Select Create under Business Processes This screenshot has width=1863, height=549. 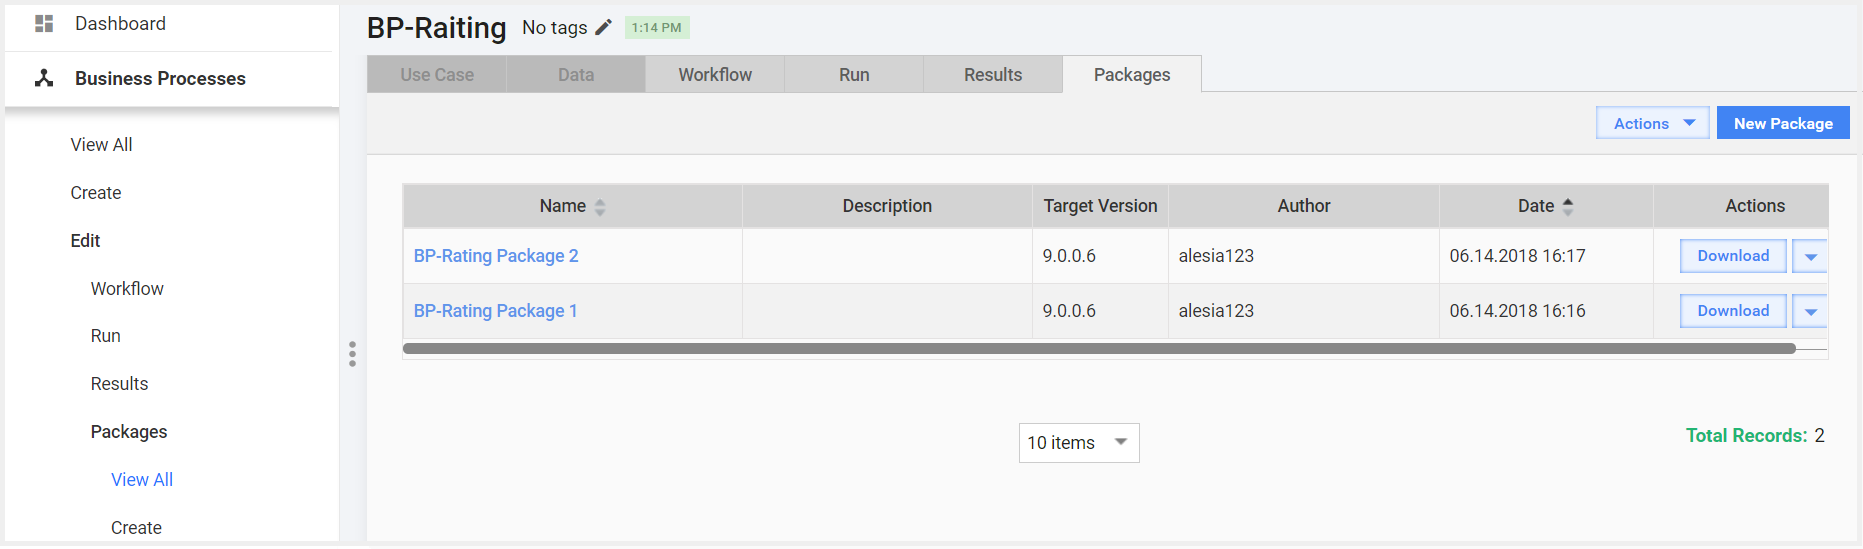click(96, 193)
